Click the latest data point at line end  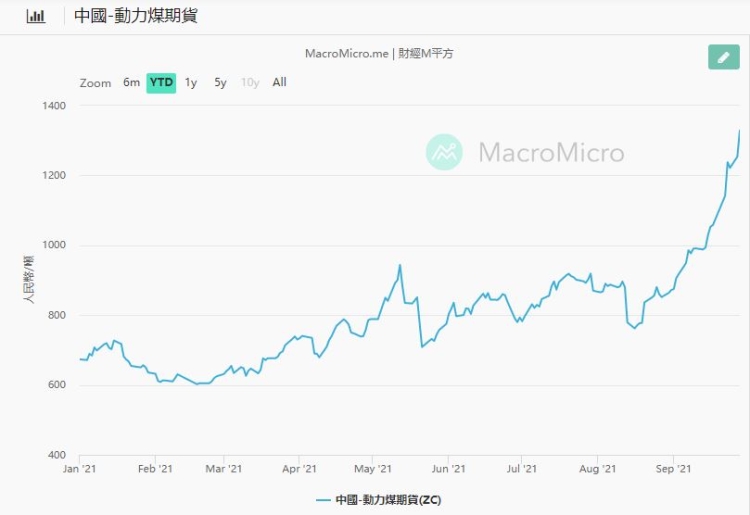point(740,130)
